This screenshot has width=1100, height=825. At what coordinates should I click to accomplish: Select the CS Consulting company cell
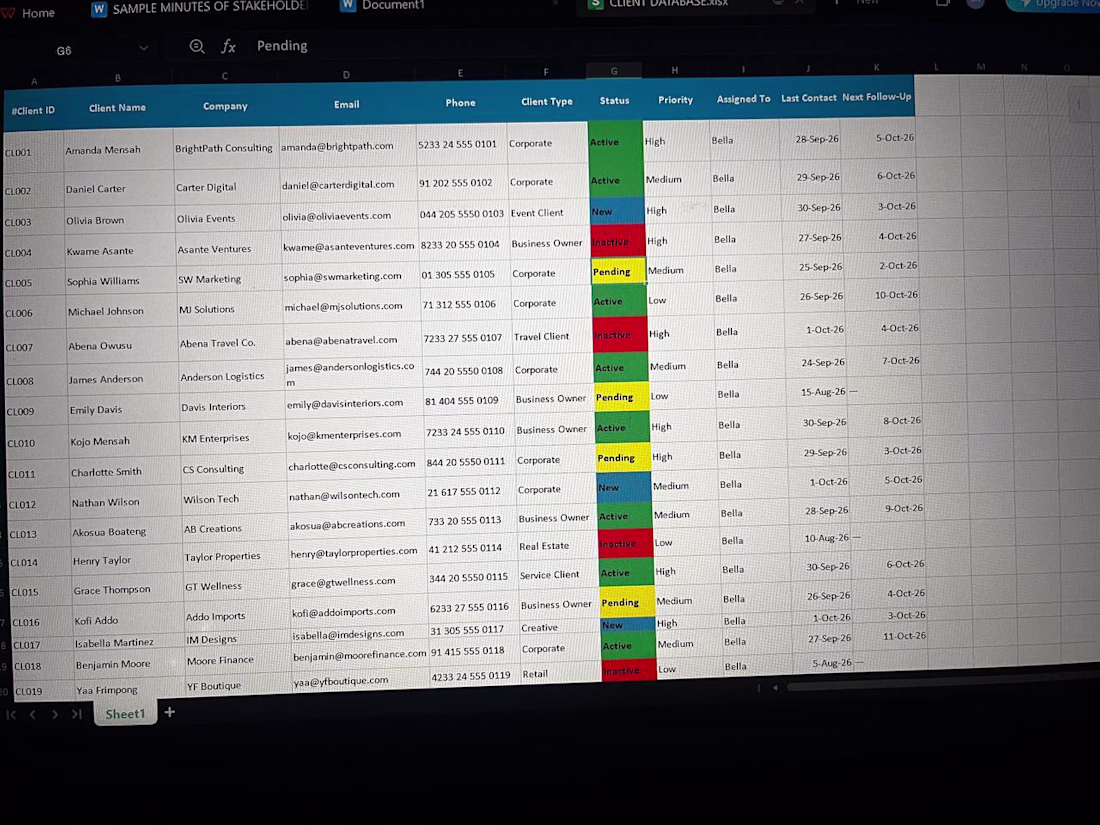pyautogui.click(x=232, y=469)
